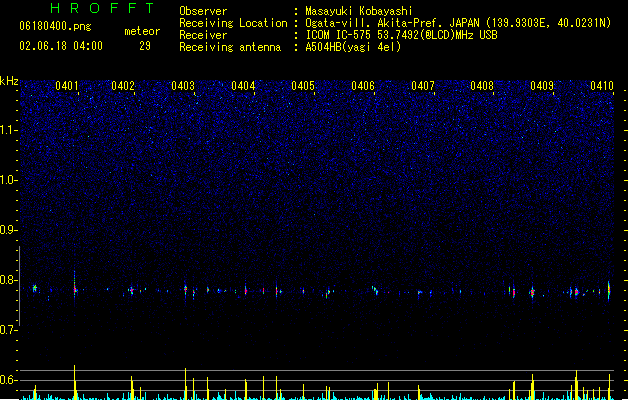Screen dimensions: 629x400
Task: Click the meteor echo at the 0410 edge
Action: 609,290
